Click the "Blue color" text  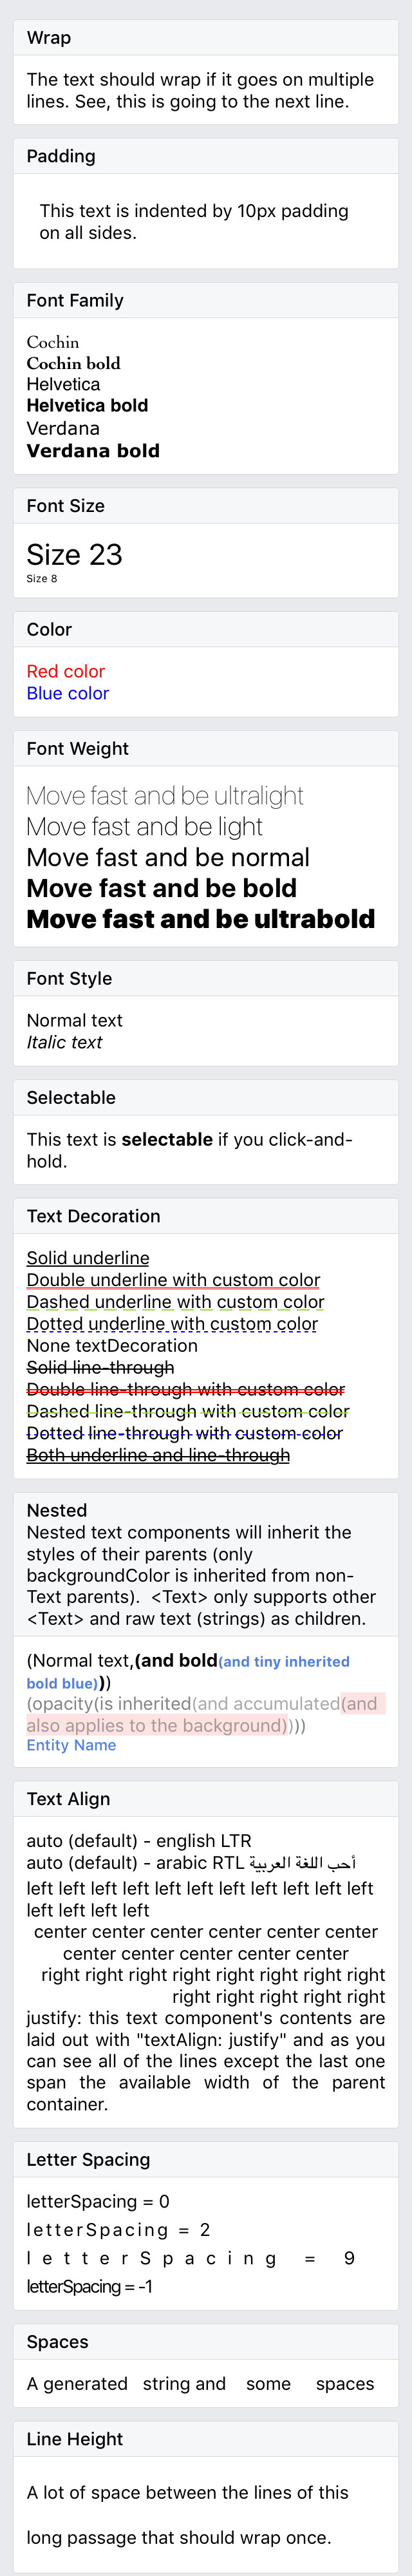click(67, 693)
